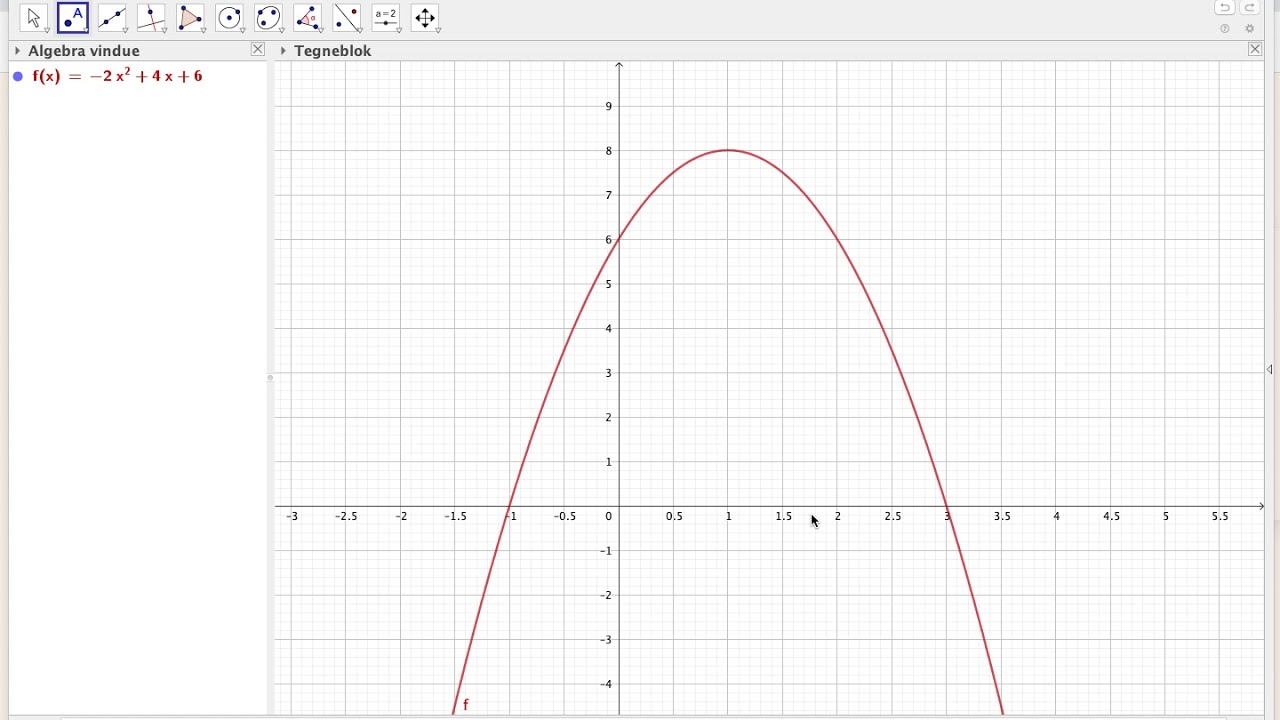Click x-axis label 4.5
1280x720 pixels.
click(1111, 517)
